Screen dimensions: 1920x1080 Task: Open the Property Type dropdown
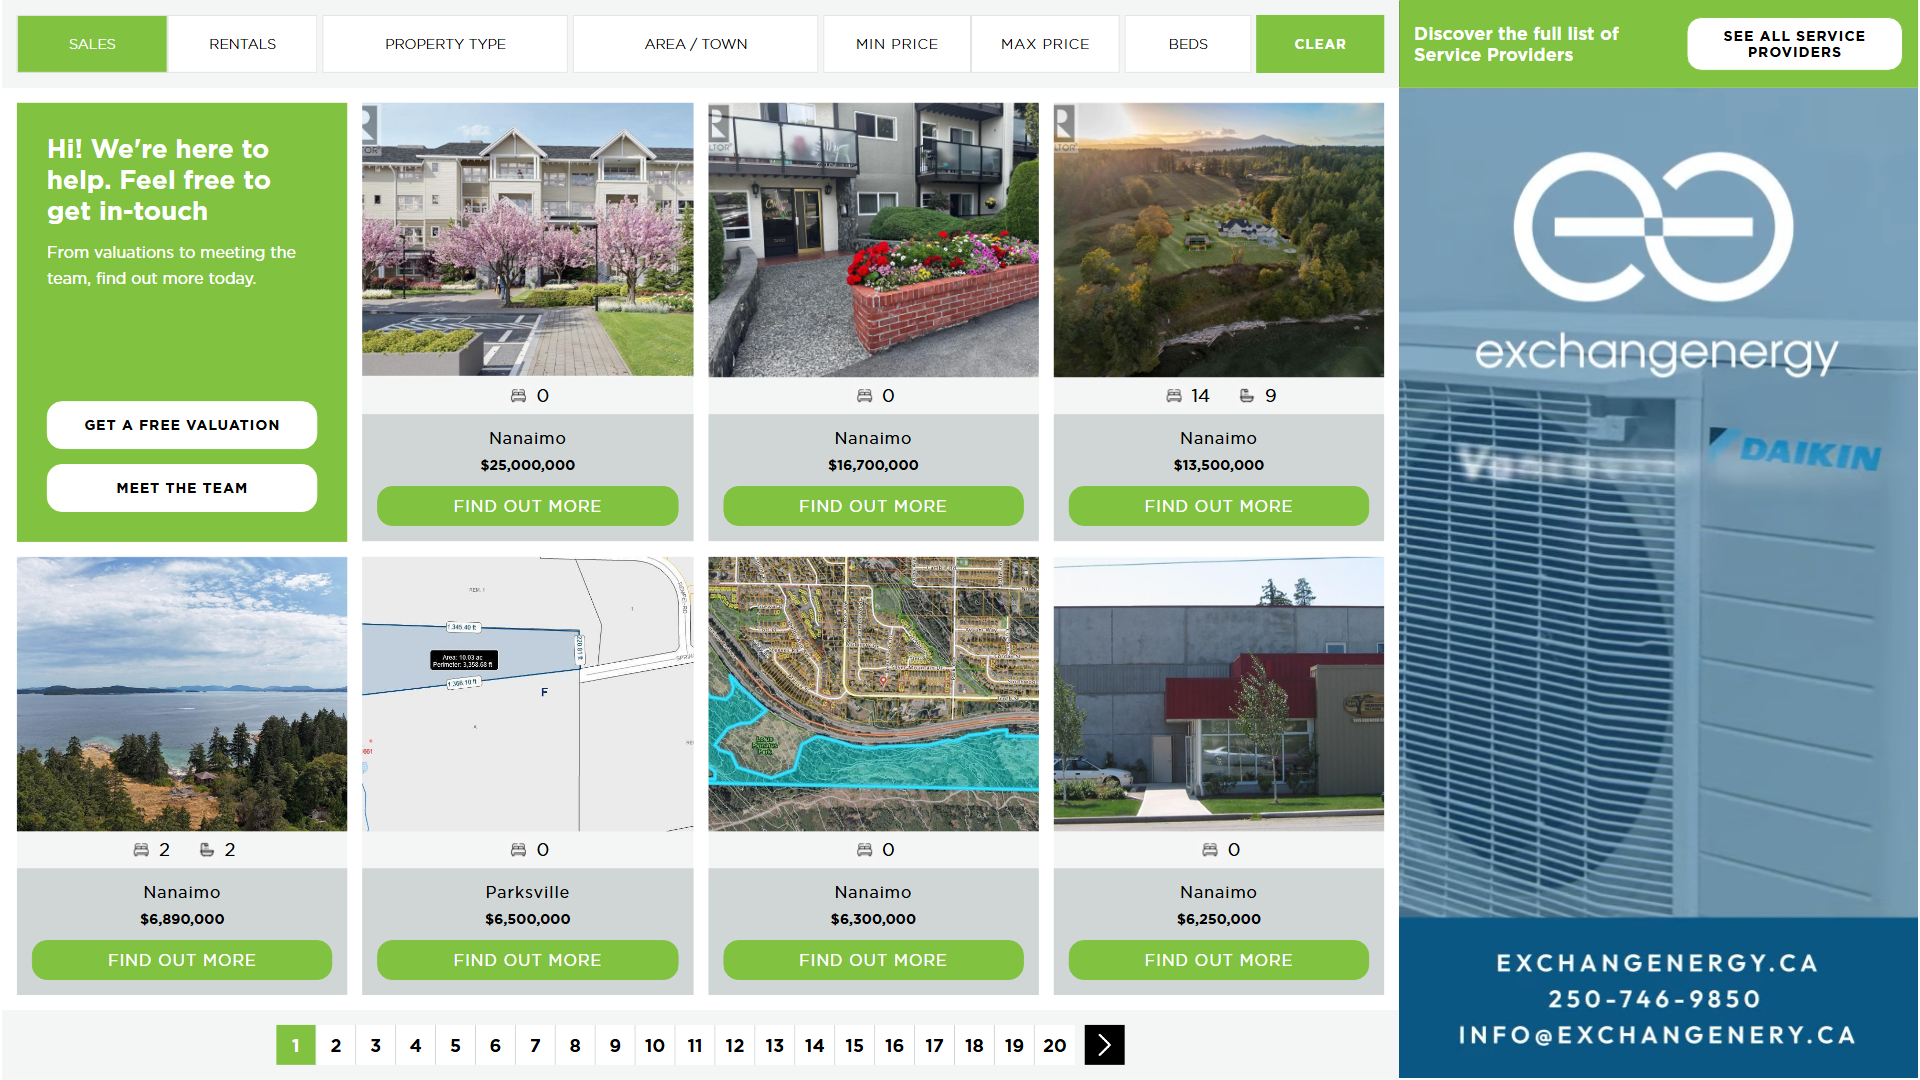pos(445,44)
